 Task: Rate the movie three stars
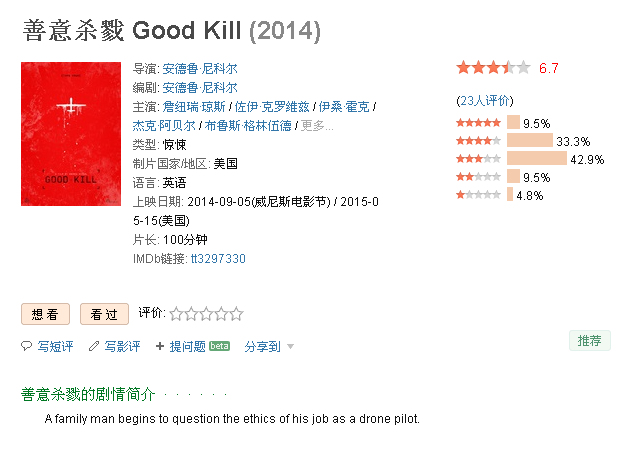click(x=206, y=314)
